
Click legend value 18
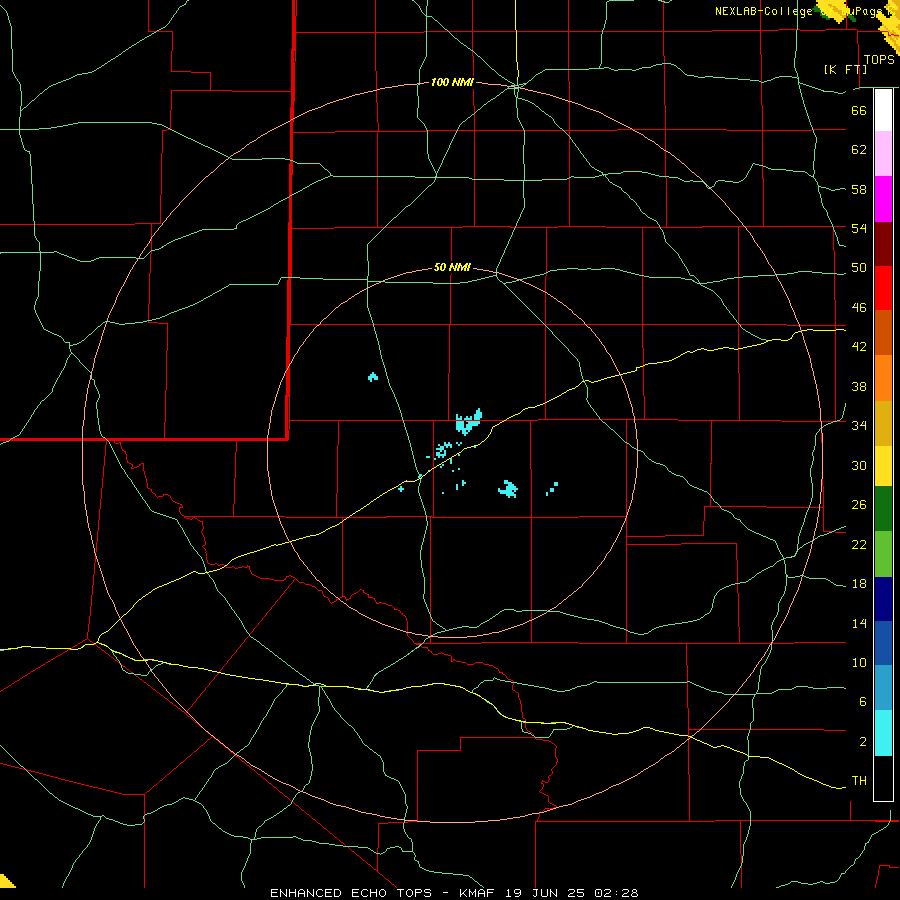tap(859, 584)
